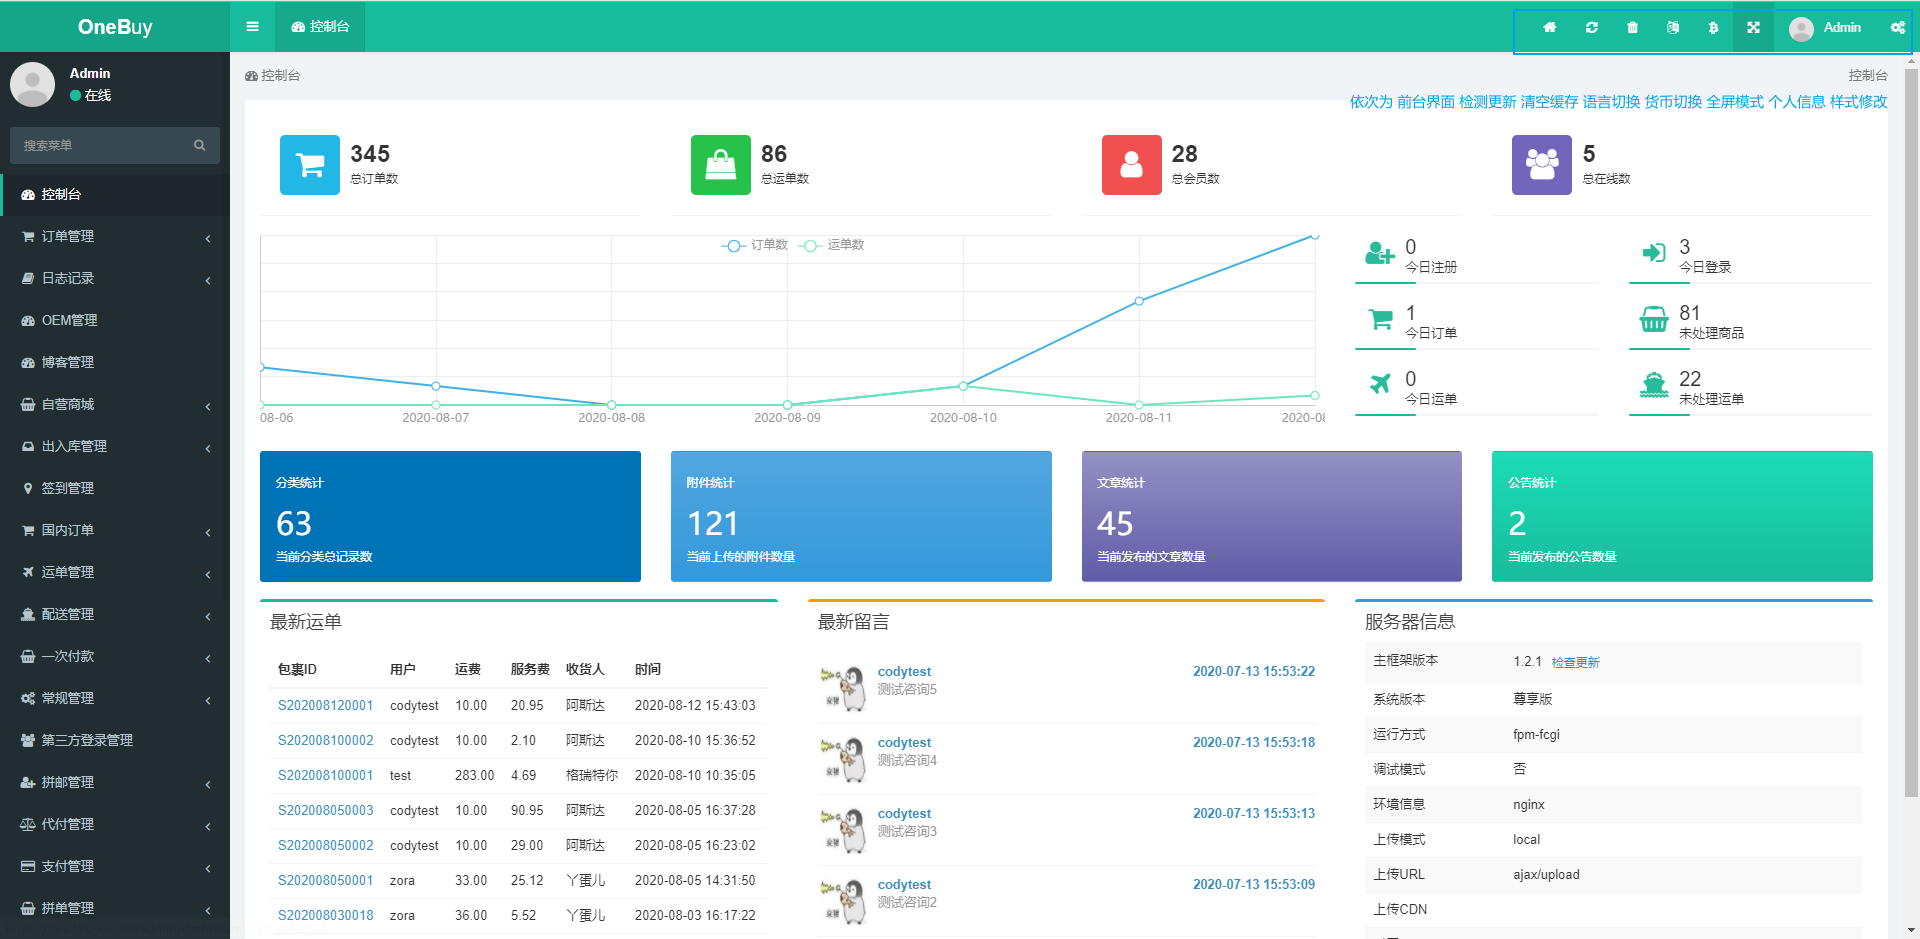Image resolution: width=1920 pixels, height=939 pixels.
Task: Click the unprocessed waybills ship icon
Action: coord(1654,385)
